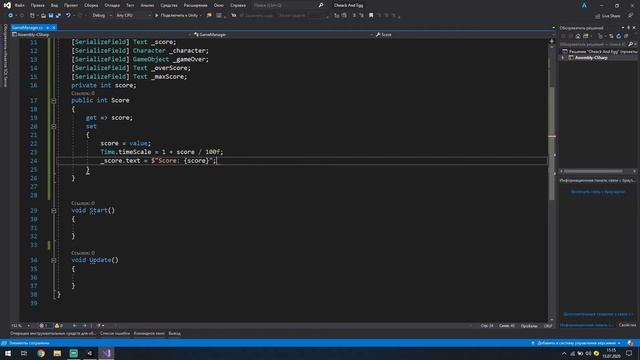Collapse the Start method at line 29
The width and height of the screenshot is (640, 360).
pyautogui.click(x=53, y=211)
